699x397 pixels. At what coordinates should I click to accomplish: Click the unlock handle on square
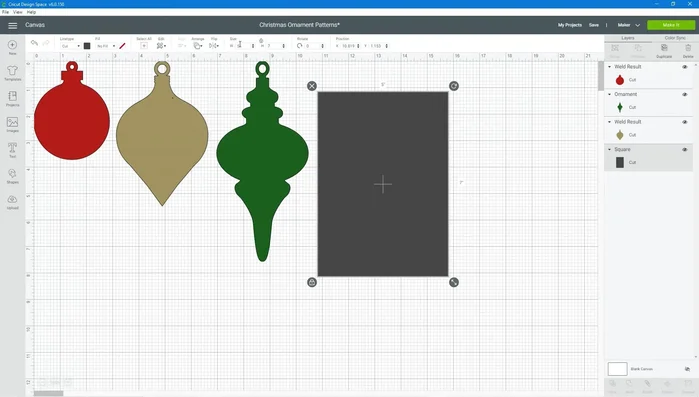[x=312, y=282]
